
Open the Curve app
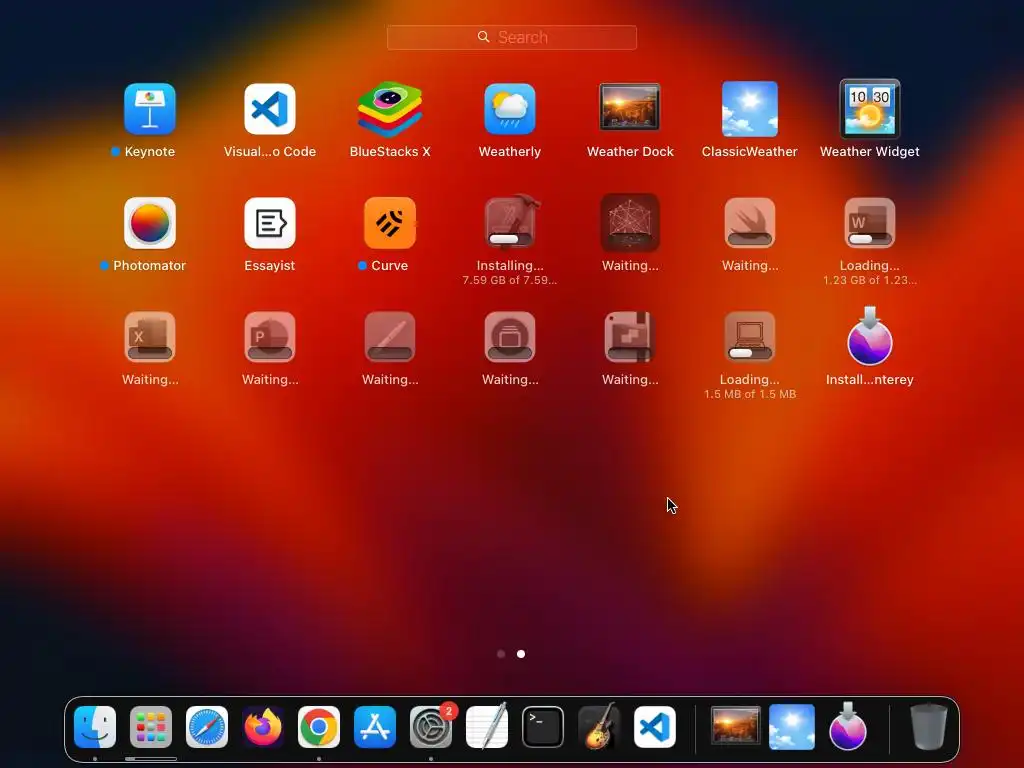(x=390, y=223)
